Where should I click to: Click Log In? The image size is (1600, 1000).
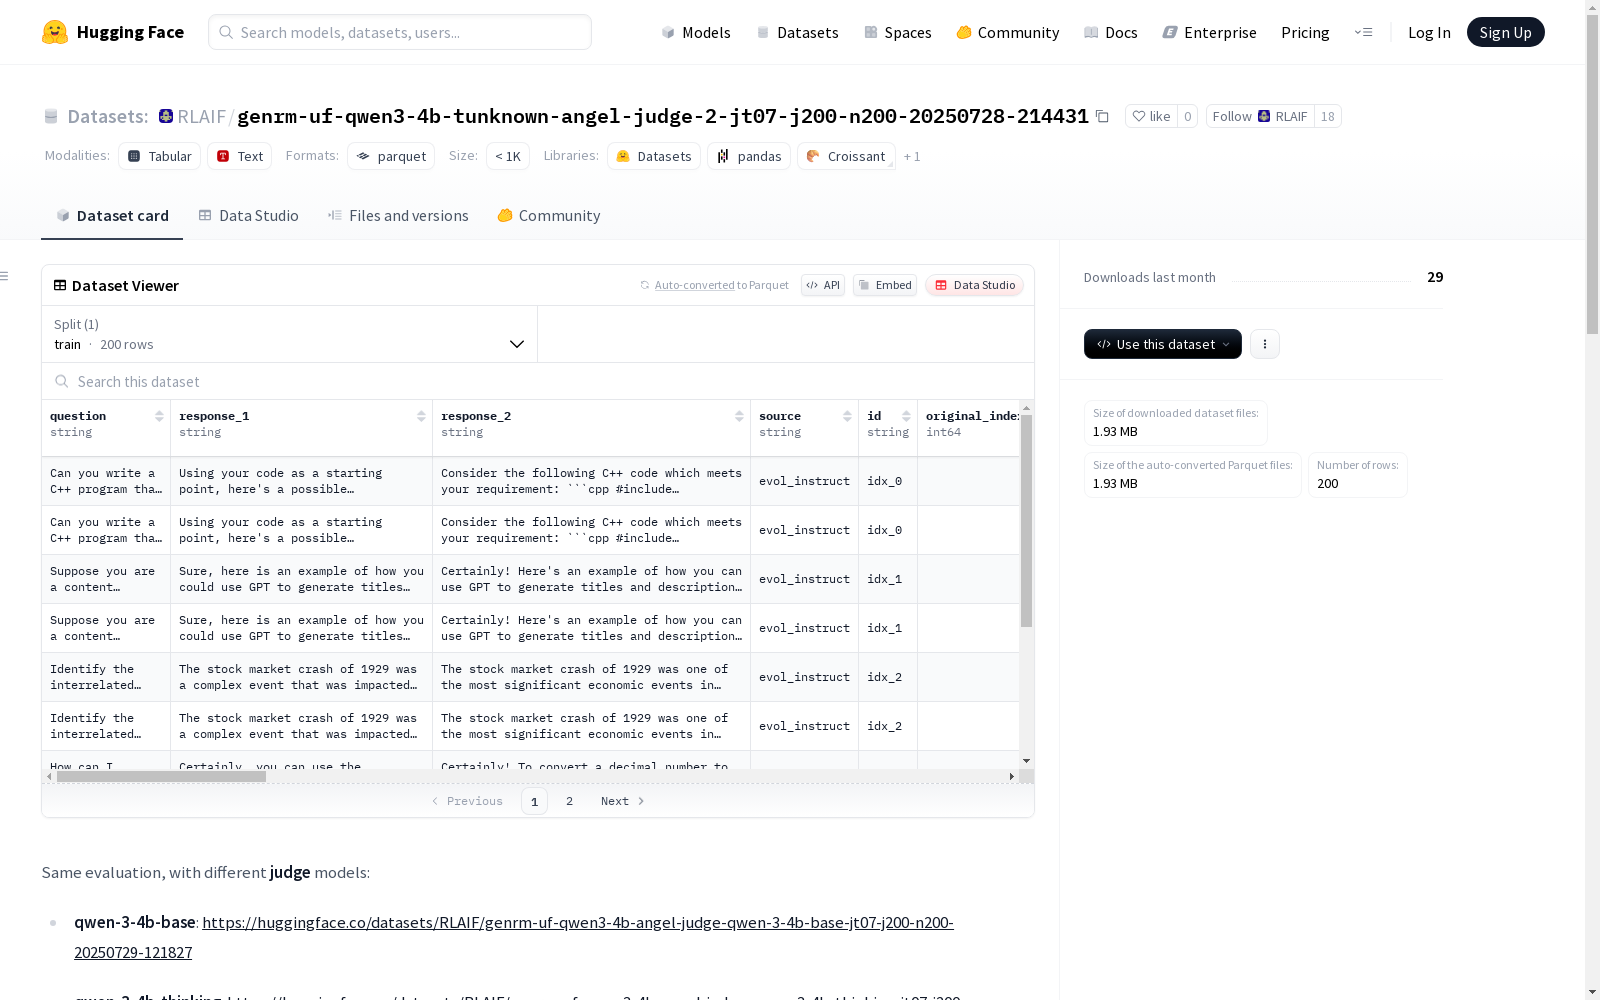point(1429,32)
